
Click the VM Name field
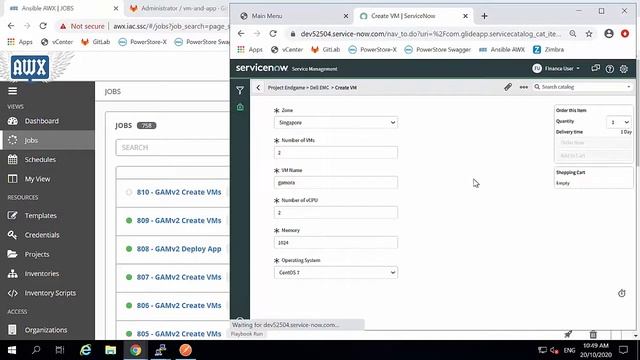[336, 182]
